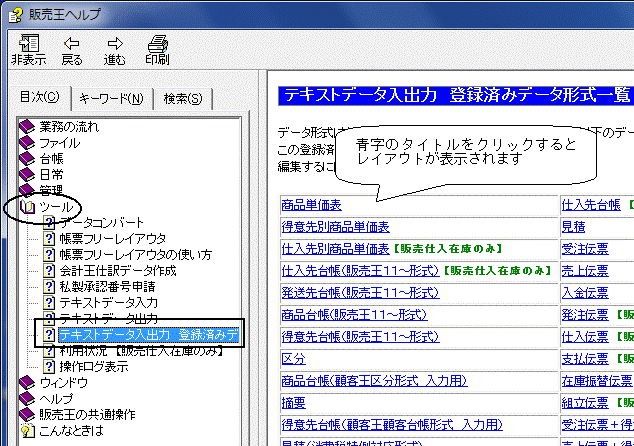Click the データコンバート topic icon
This screenshot has width=634, height=446.
49,223
